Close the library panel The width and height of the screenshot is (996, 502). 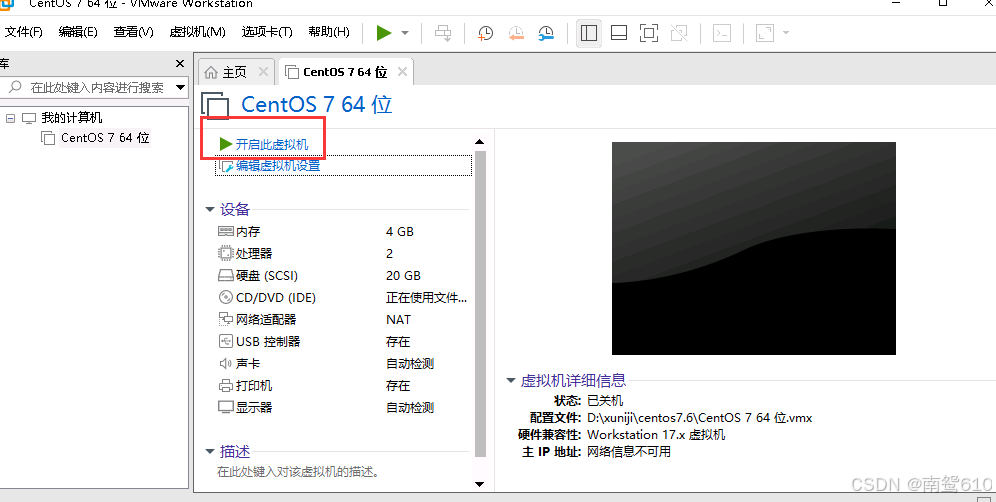click(180, 64)
